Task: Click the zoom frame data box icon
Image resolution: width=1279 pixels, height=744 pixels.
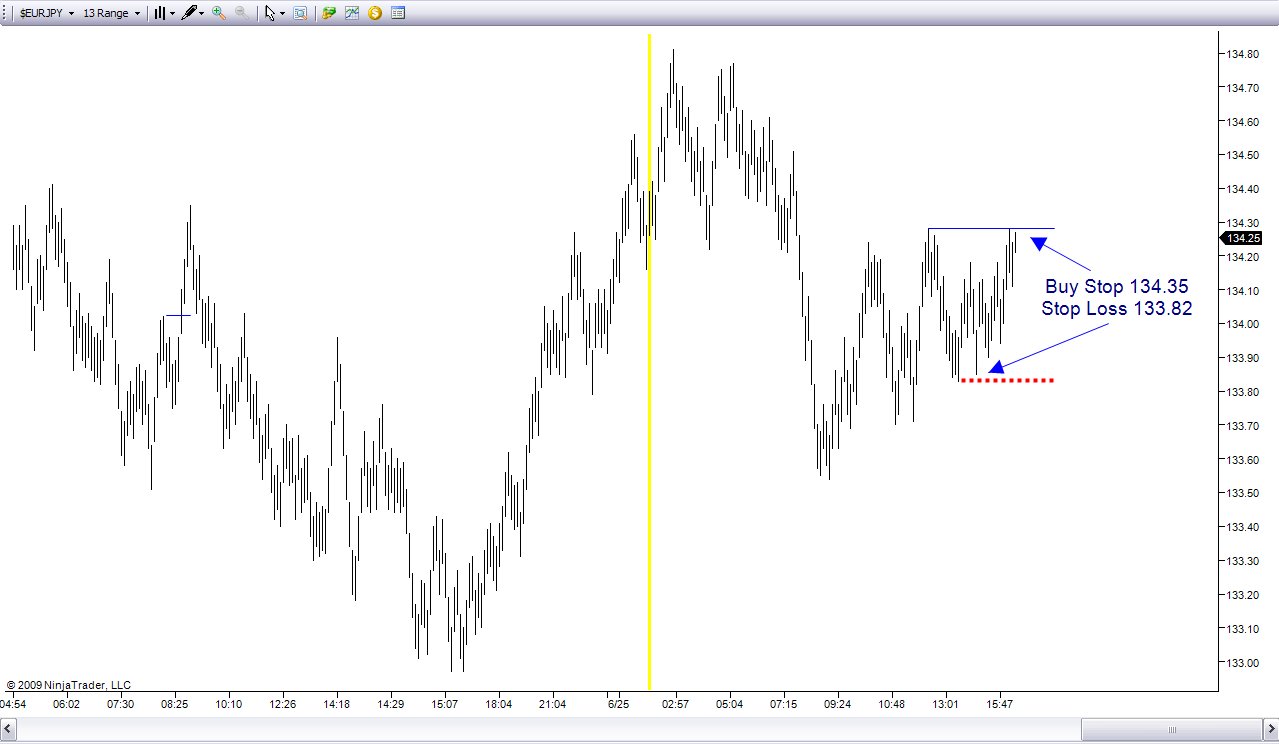Action: [x=300, y=13]
